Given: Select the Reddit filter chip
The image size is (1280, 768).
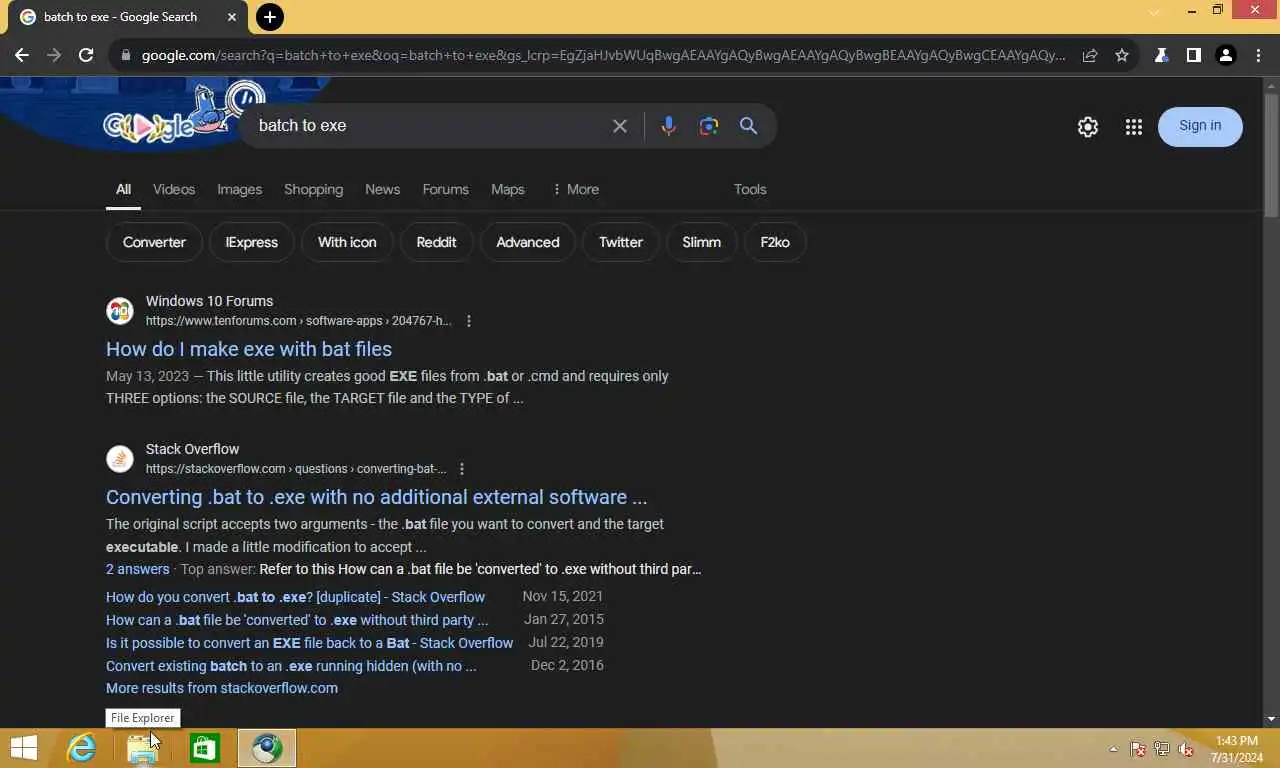Looking at the screenshot, I should pos(436,242).
